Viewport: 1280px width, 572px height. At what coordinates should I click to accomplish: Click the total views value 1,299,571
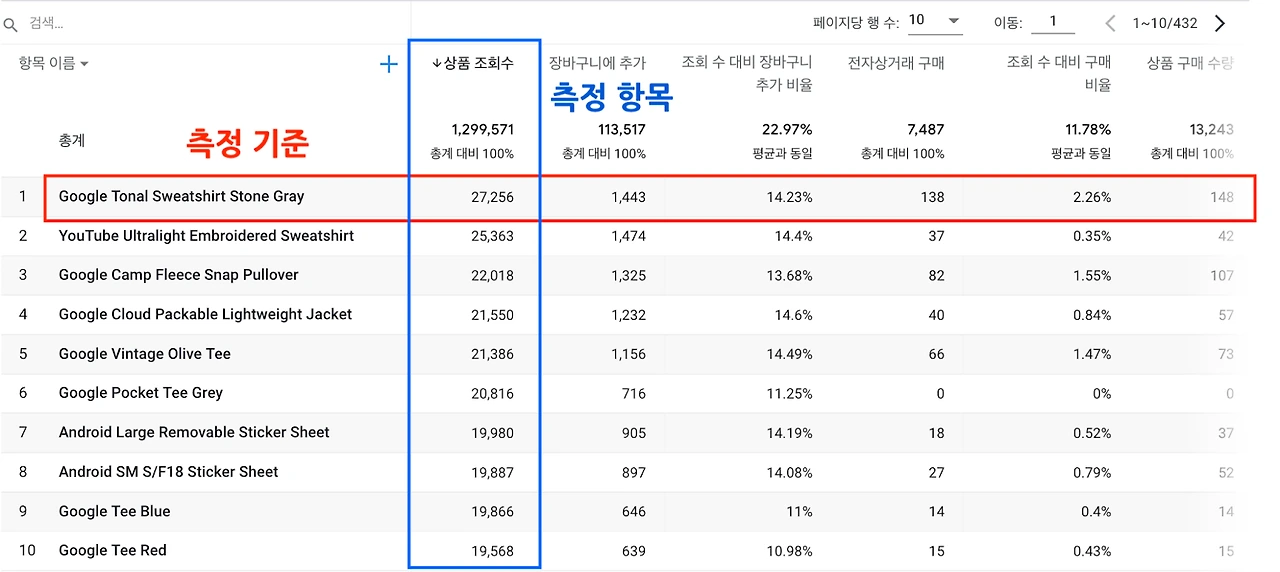point(482,130)
